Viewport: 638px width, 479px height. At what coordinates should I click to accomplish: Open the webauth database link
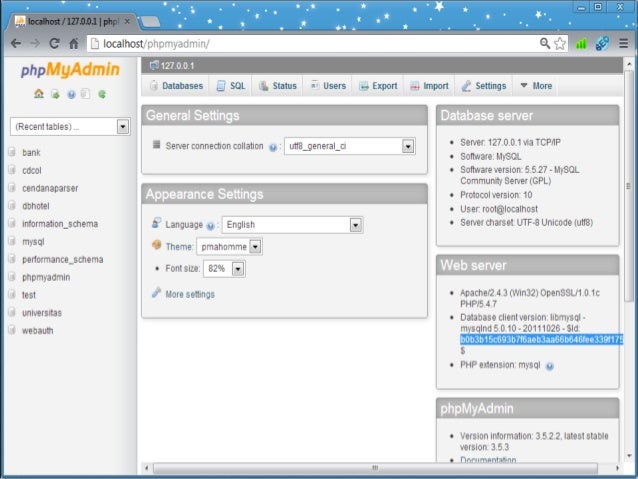[x=38, y=330]
